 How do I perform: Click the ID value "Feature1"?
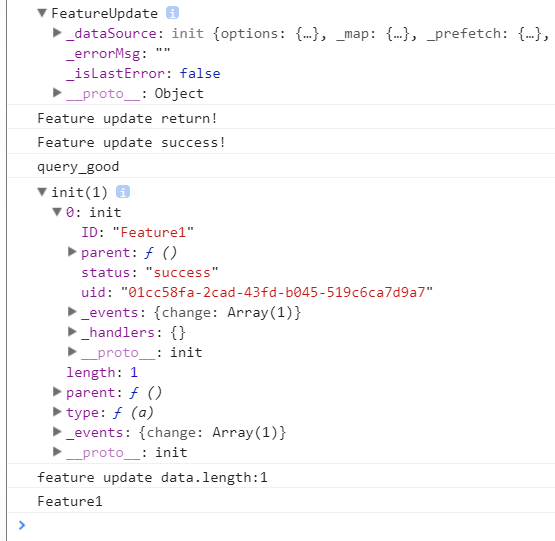[153, 232]
